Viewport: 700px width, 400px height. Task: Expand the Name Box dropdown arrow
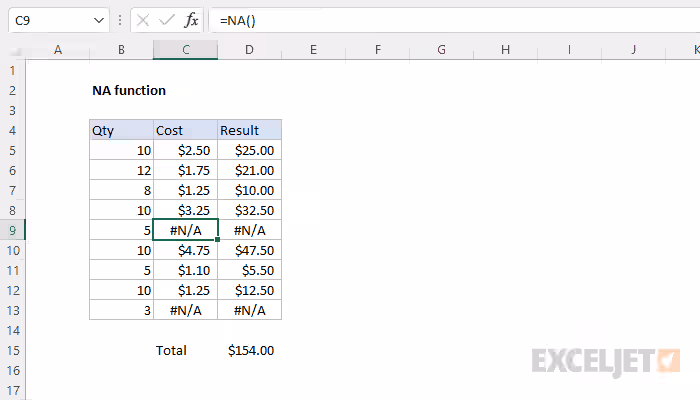pos(99,21)
